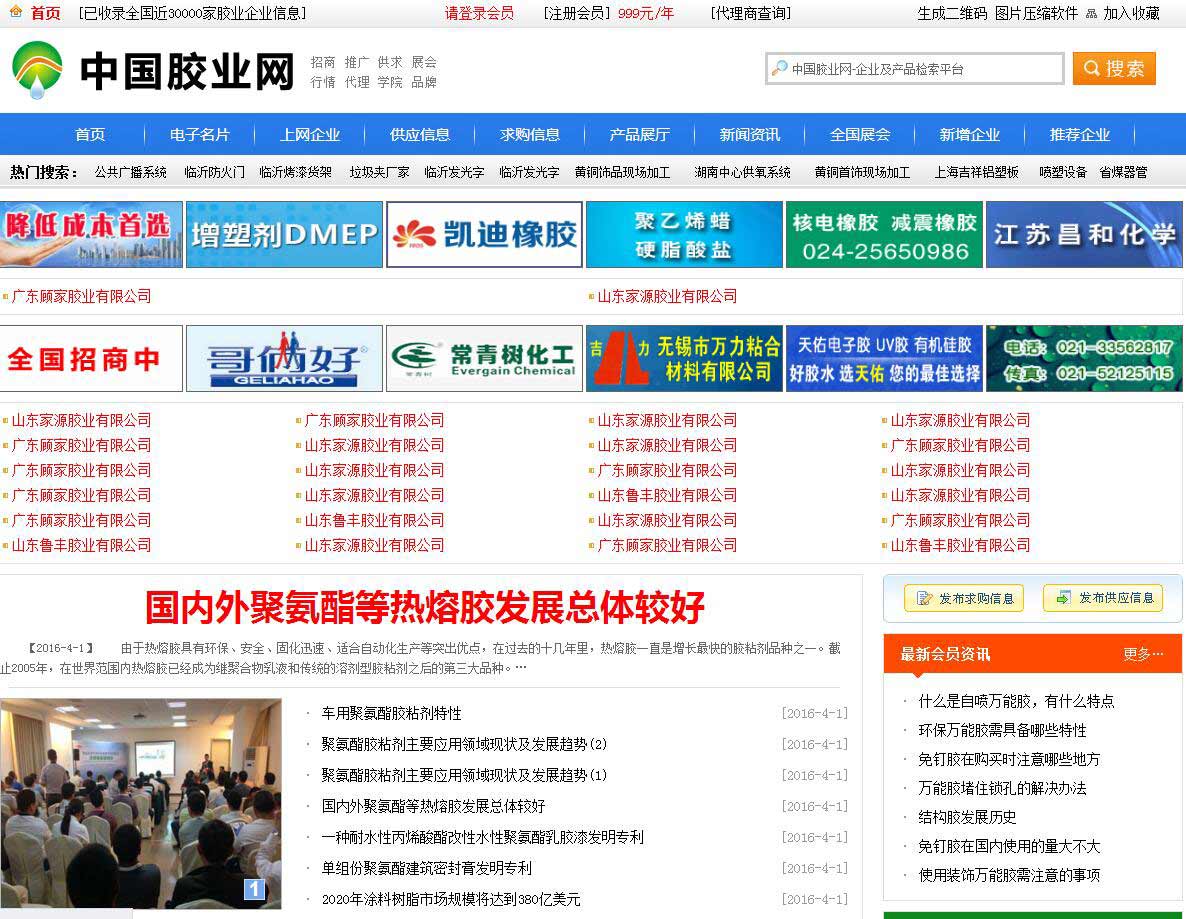Open 新闻资讯 navigation item
Viewport: 1186px width, 919px height.
(750, 135)
